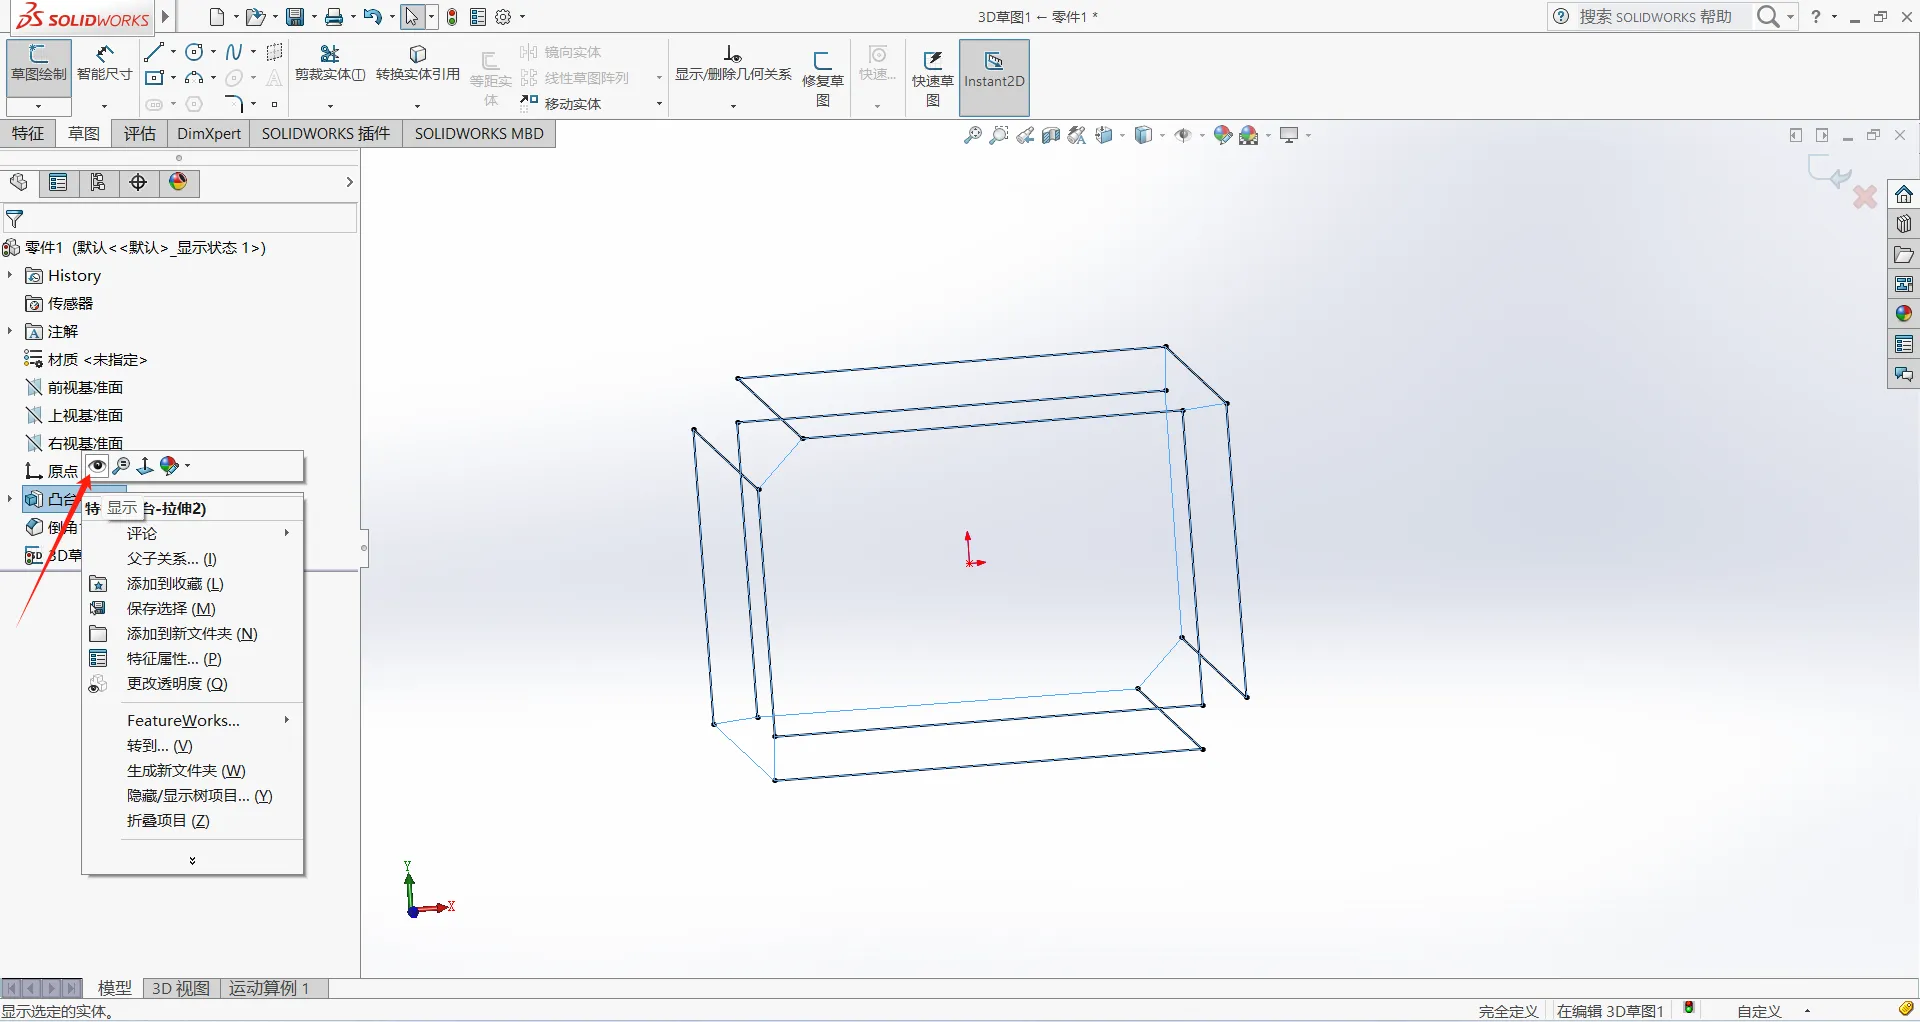1920x1022 pixels.
Task: Toggle the Show eye icon for the feature
Action: click(97, 466)
